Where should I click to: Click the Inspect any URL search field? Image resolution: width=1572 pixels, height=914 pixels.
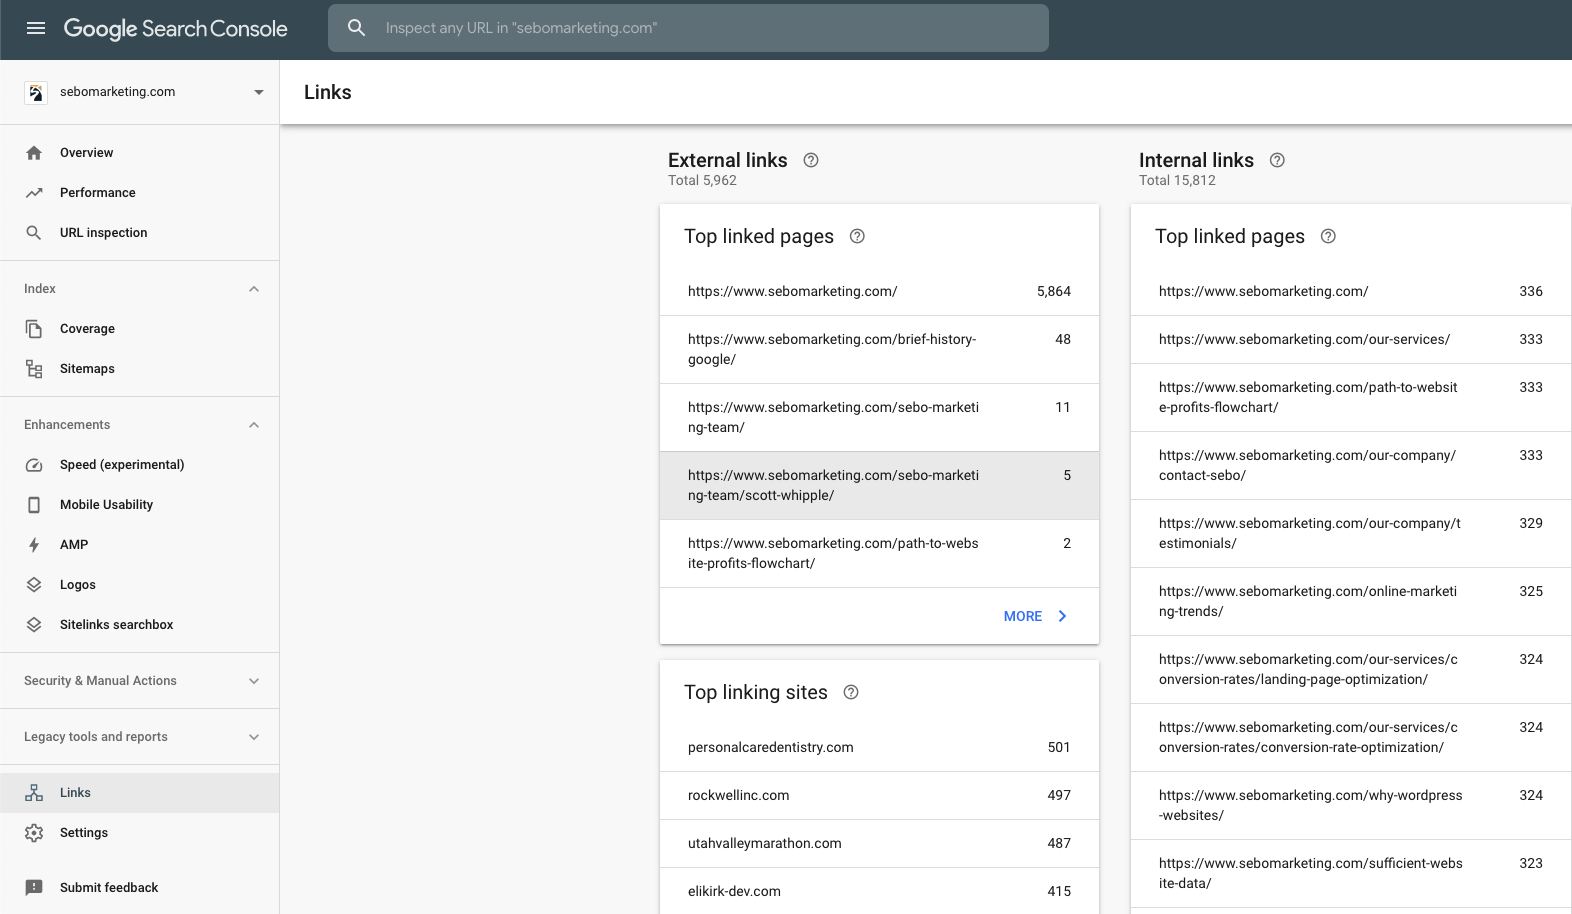700,28
